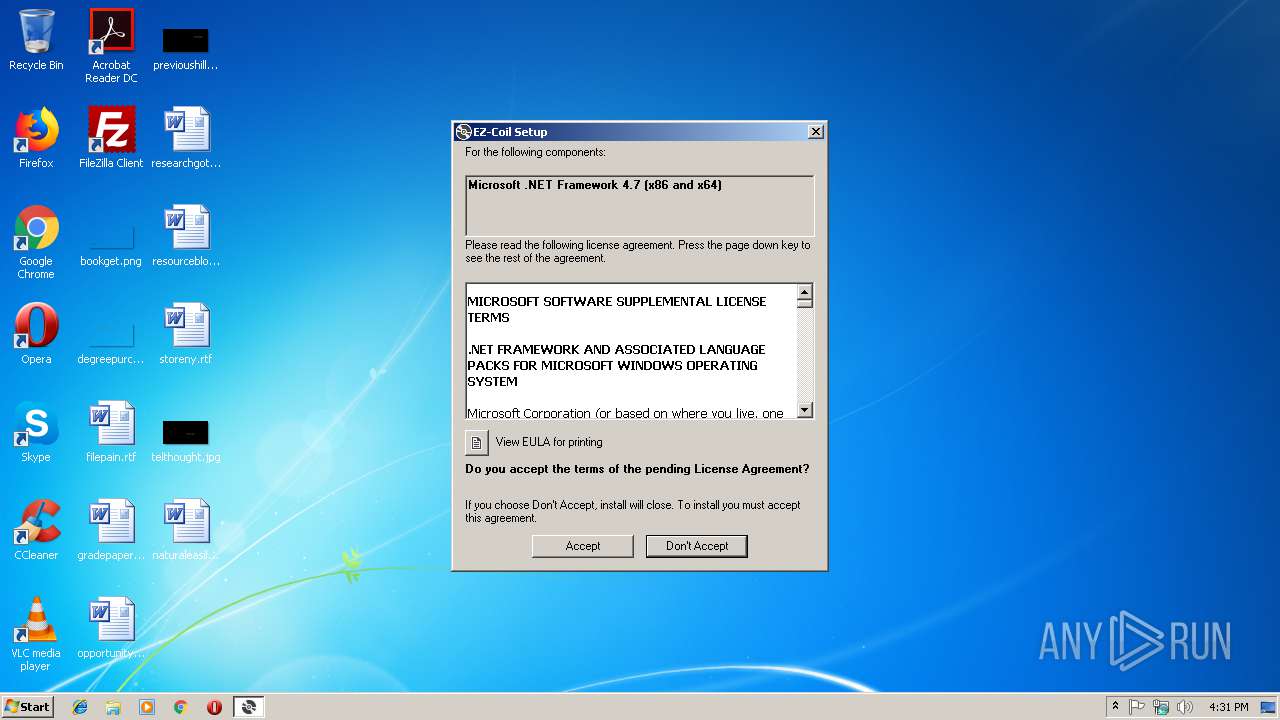Select the VLC media player shortcut

coord(36,634)
